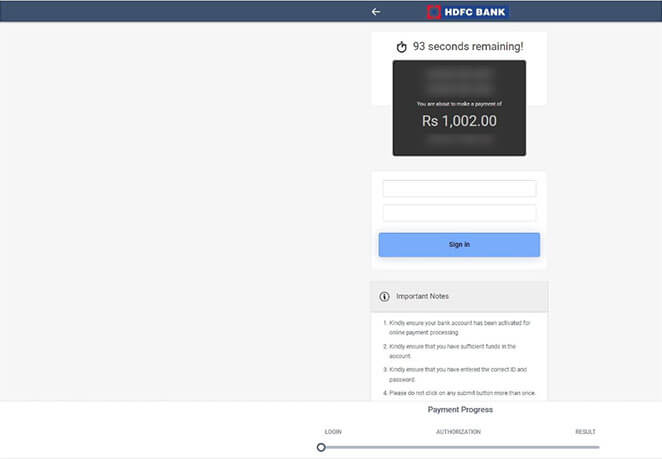Click the back arrow in header
Viewport: 662px width, 459px height.
pos(376,12)
